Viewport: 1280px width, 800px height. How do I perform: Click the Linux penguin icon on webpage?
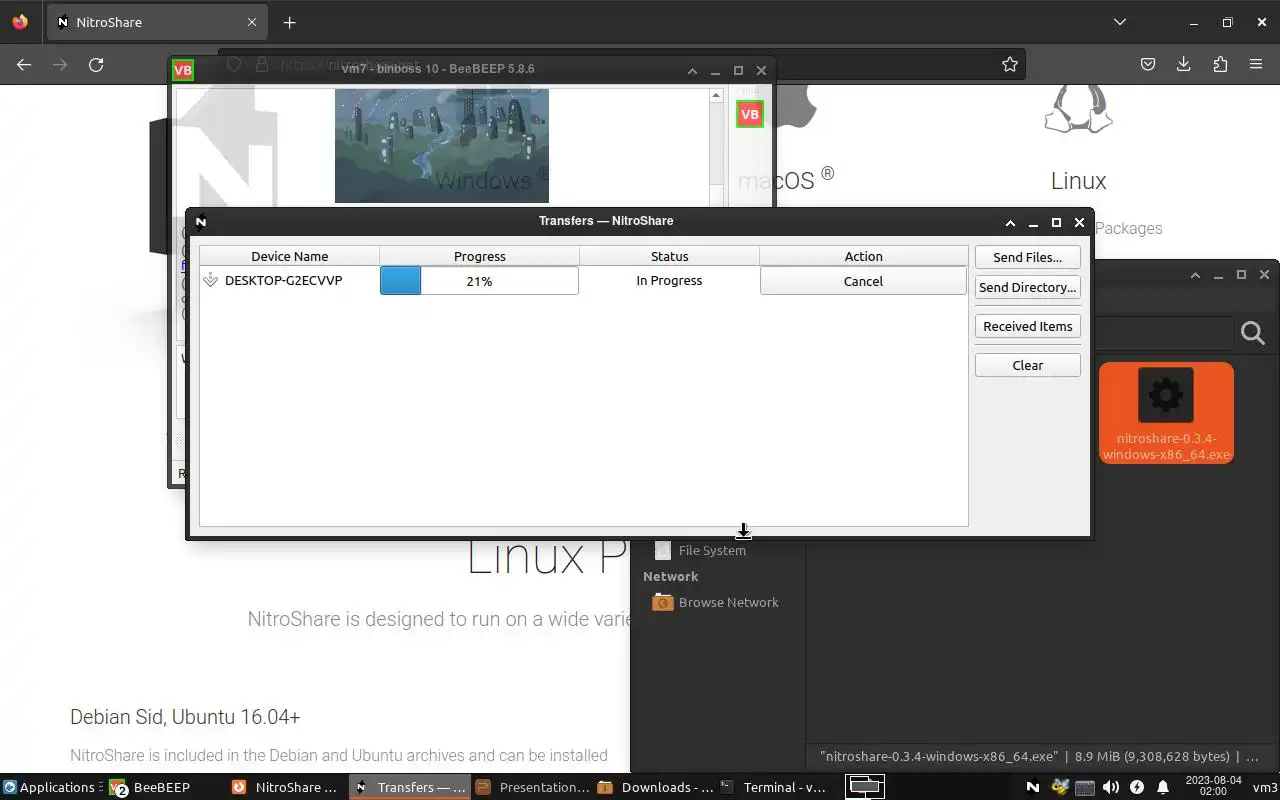[x=1078, y=108]
